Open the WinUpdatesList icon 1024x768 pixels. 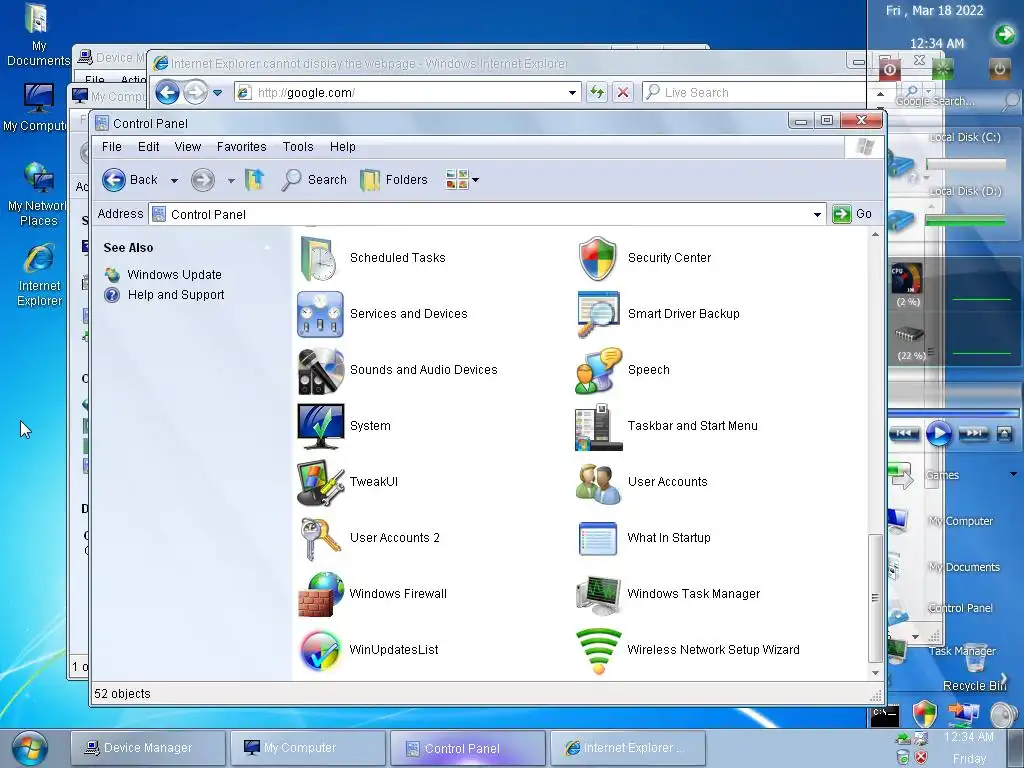coord(320,650)
